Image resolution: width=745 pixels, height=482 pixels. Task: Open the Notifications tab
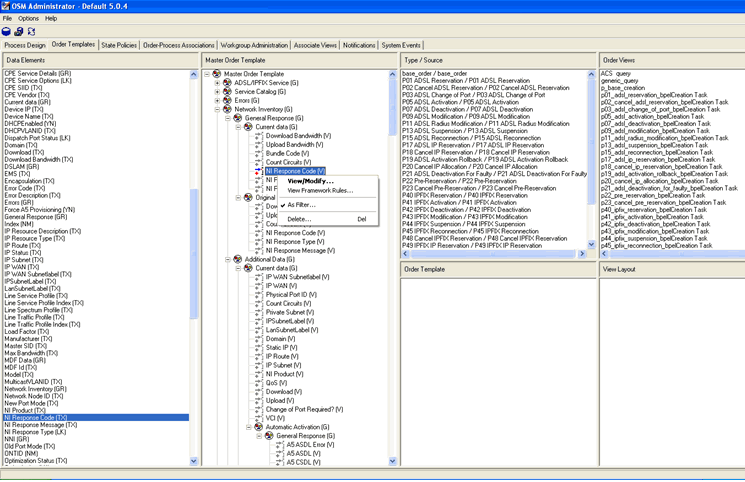click(359, 45)
